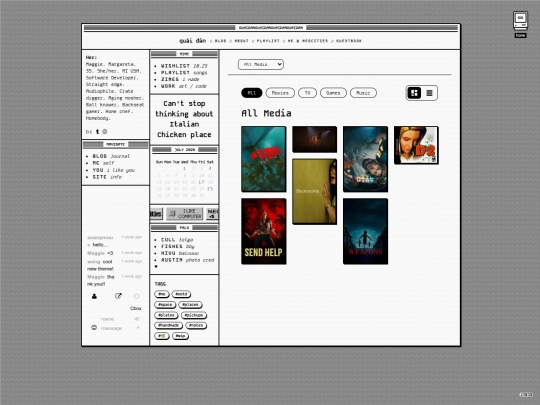Open PLAYLIST in top navigation
The width and height of the screenshot is (540, 405).
(268, 41)
